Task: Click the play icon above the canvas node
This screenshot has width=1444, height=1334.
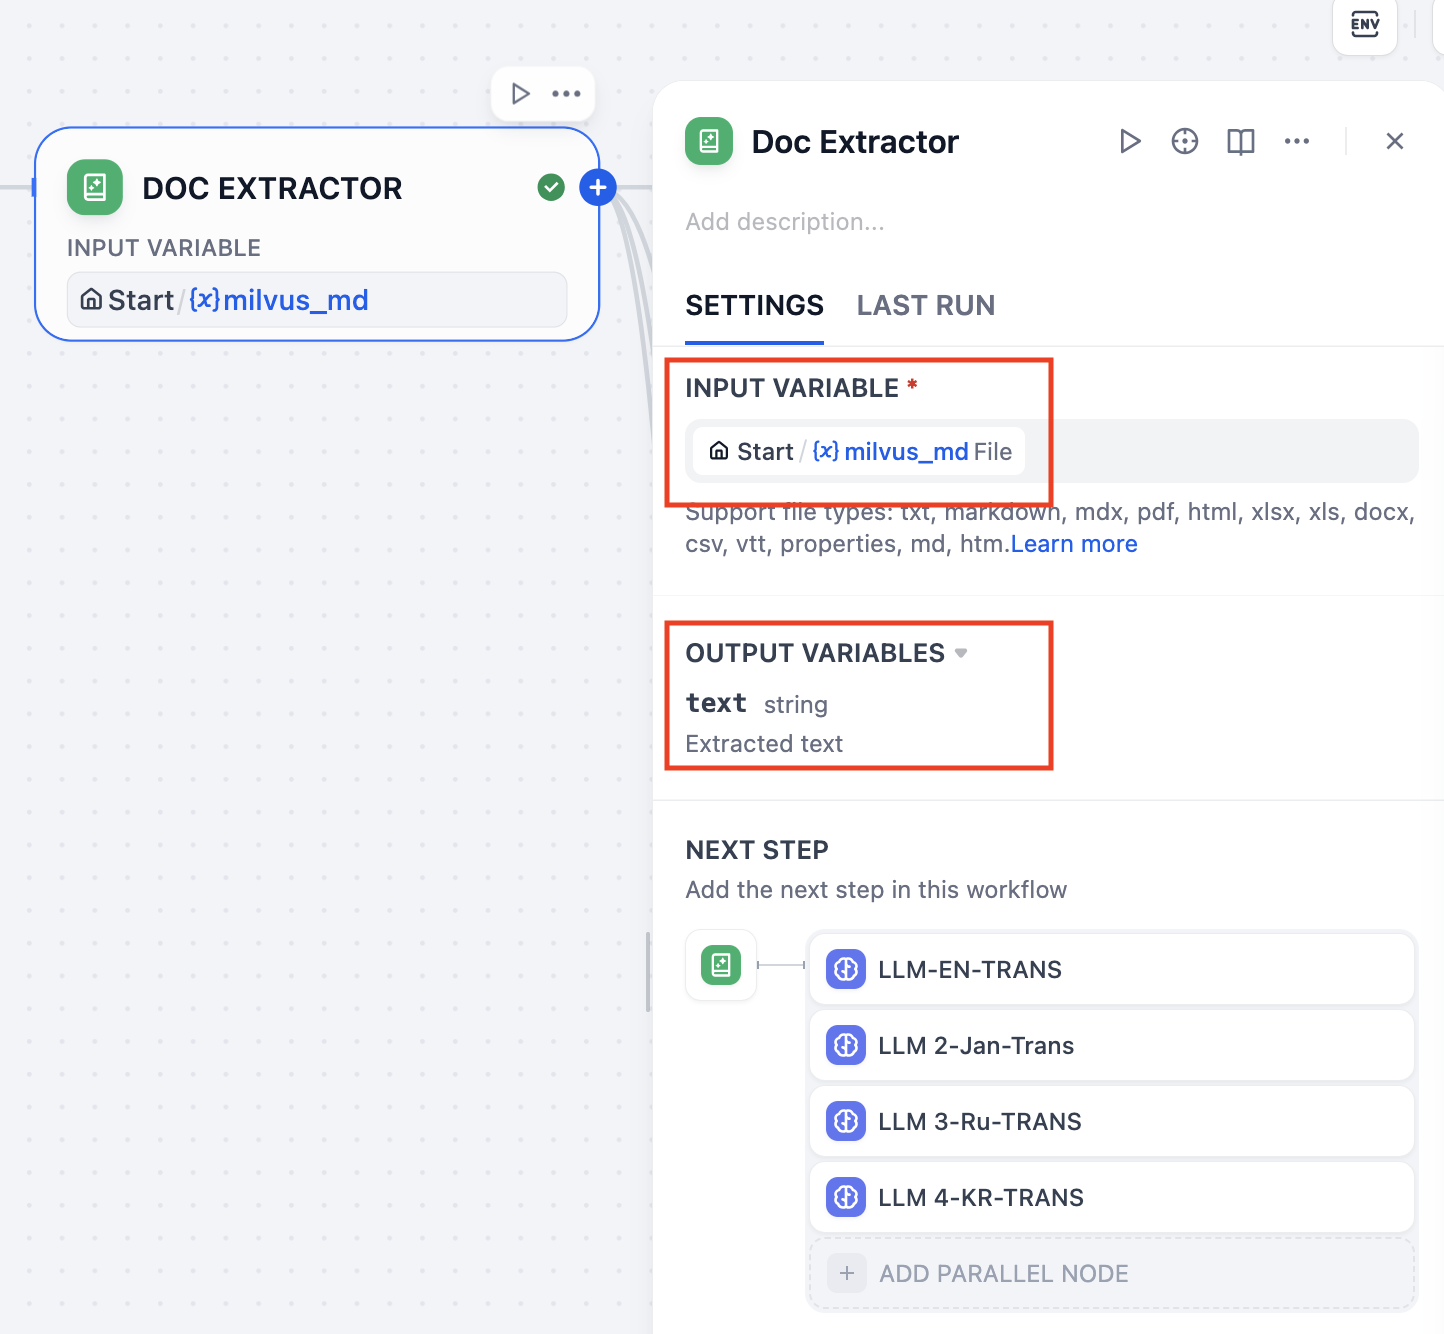Action: (520, 94)
